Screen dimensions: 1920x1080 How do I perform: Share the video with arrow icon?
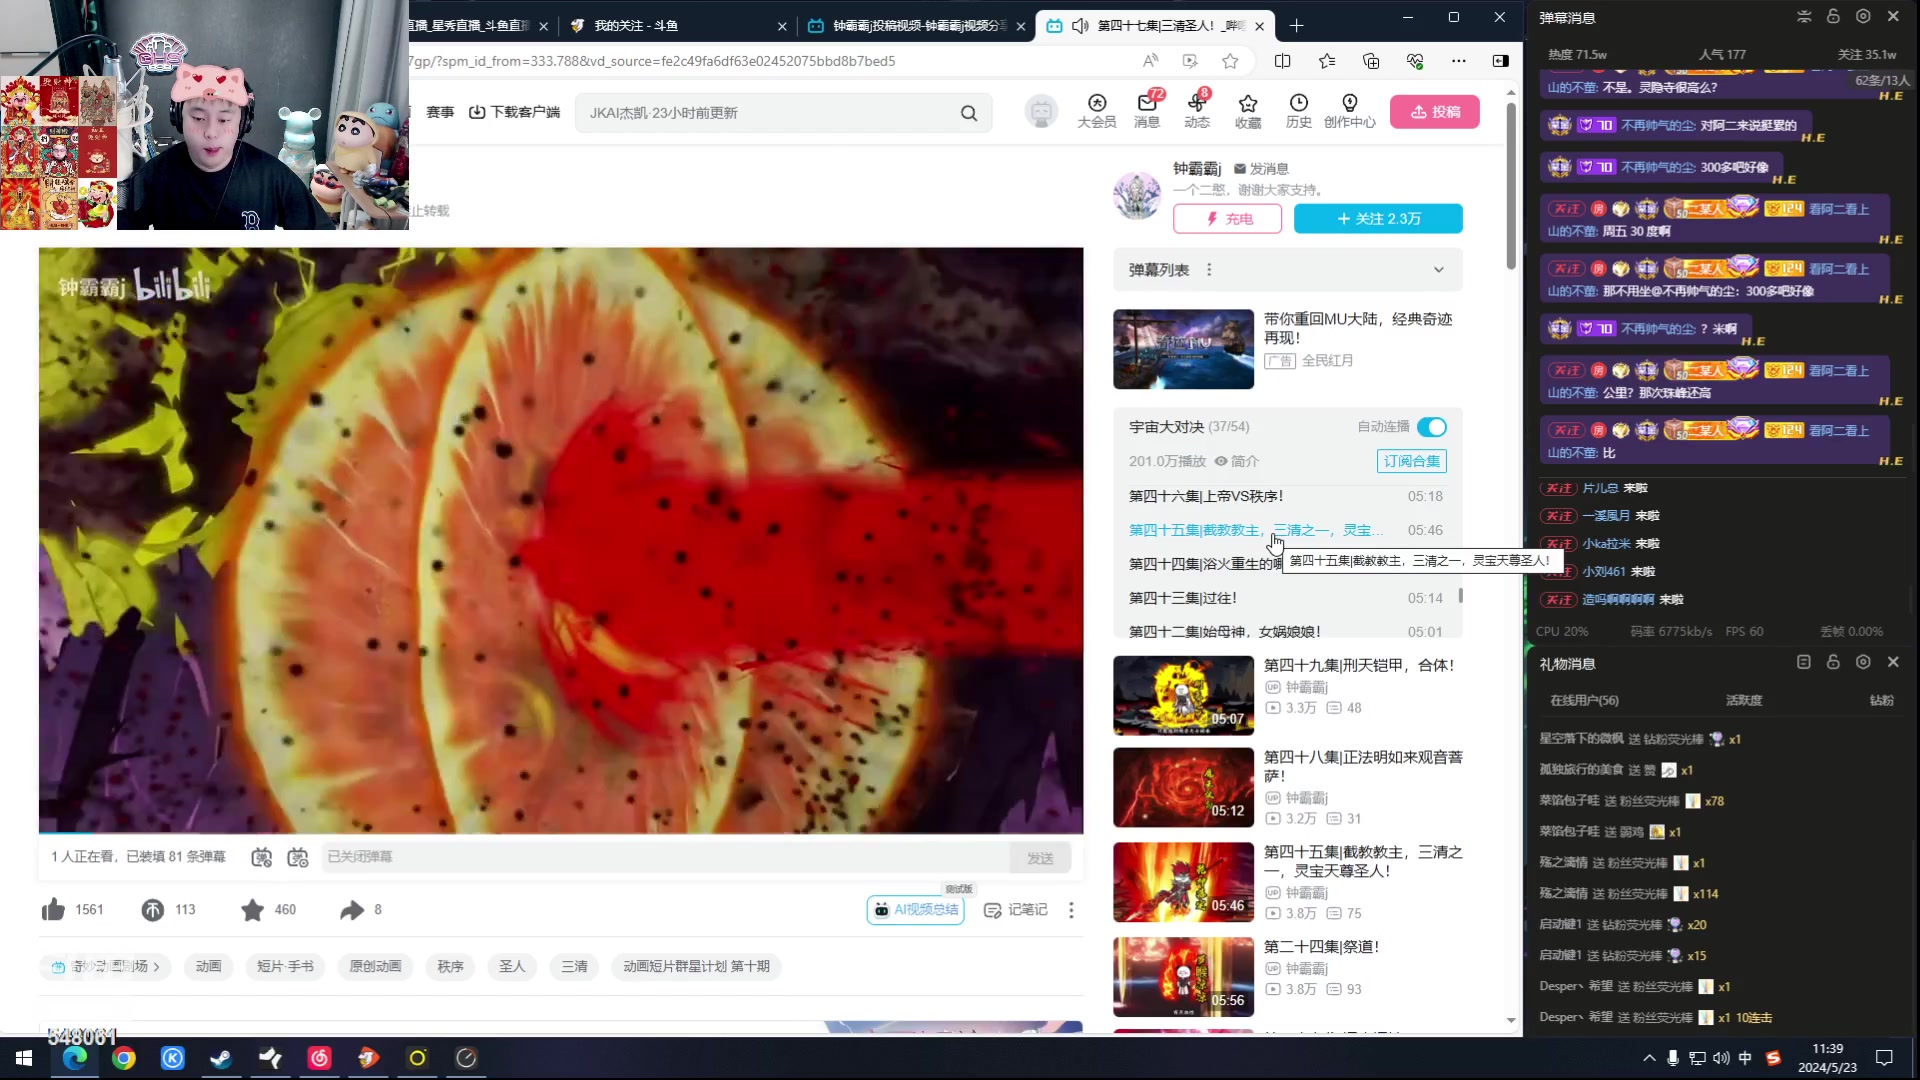(x=351, y=909)
